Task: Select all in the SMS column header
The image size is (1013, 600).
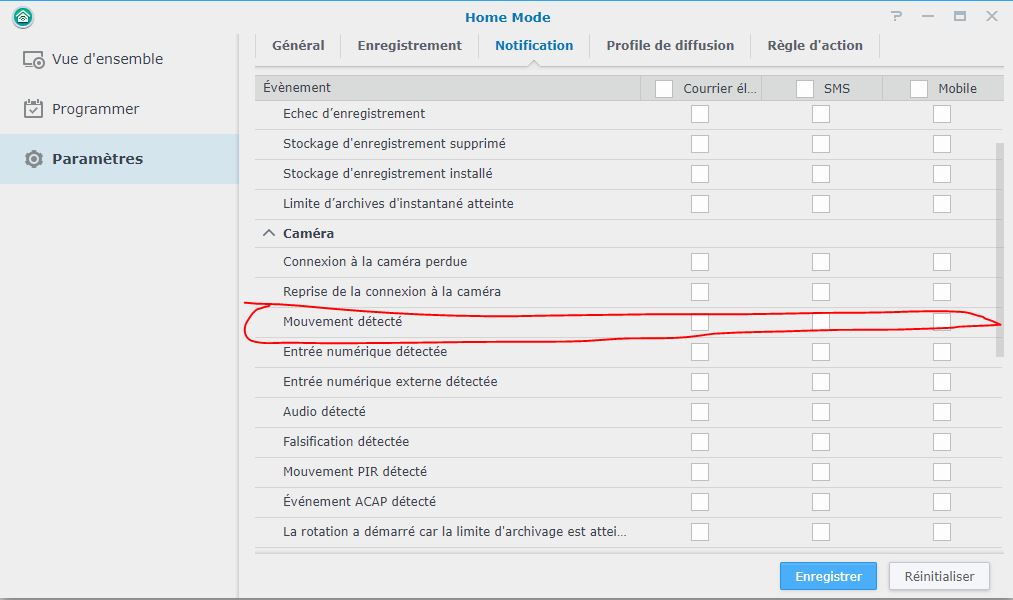Action: (805, 89)
